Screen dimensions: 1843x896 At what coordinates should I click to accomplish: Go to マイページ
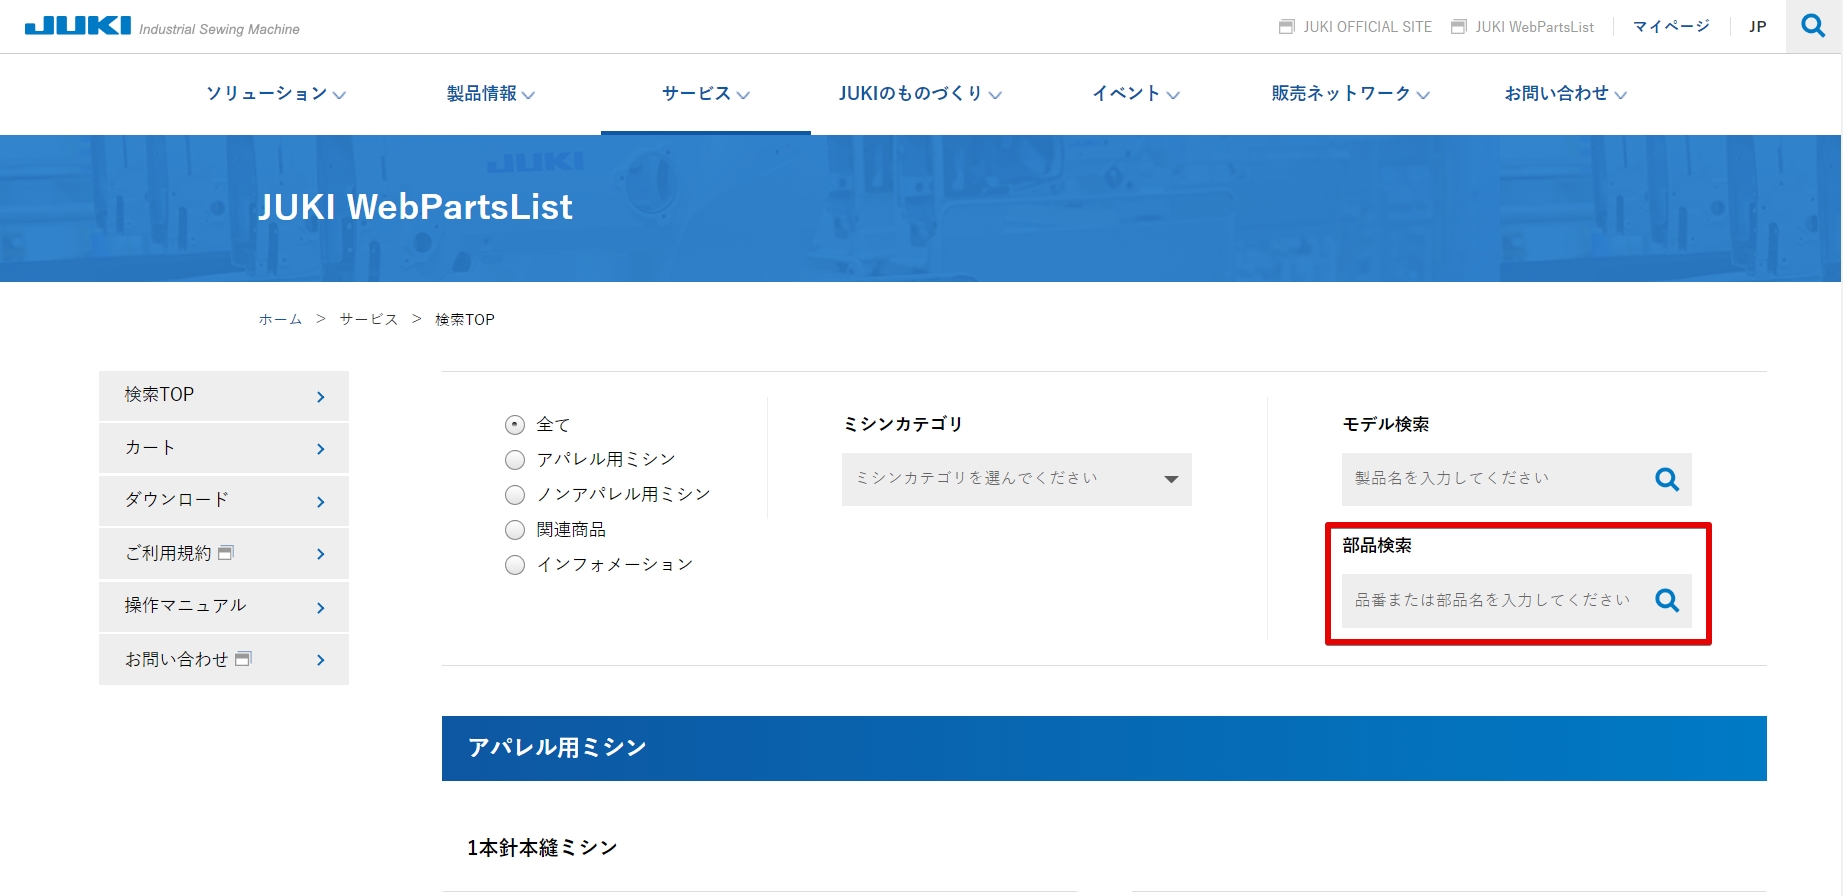(1671, 27)
